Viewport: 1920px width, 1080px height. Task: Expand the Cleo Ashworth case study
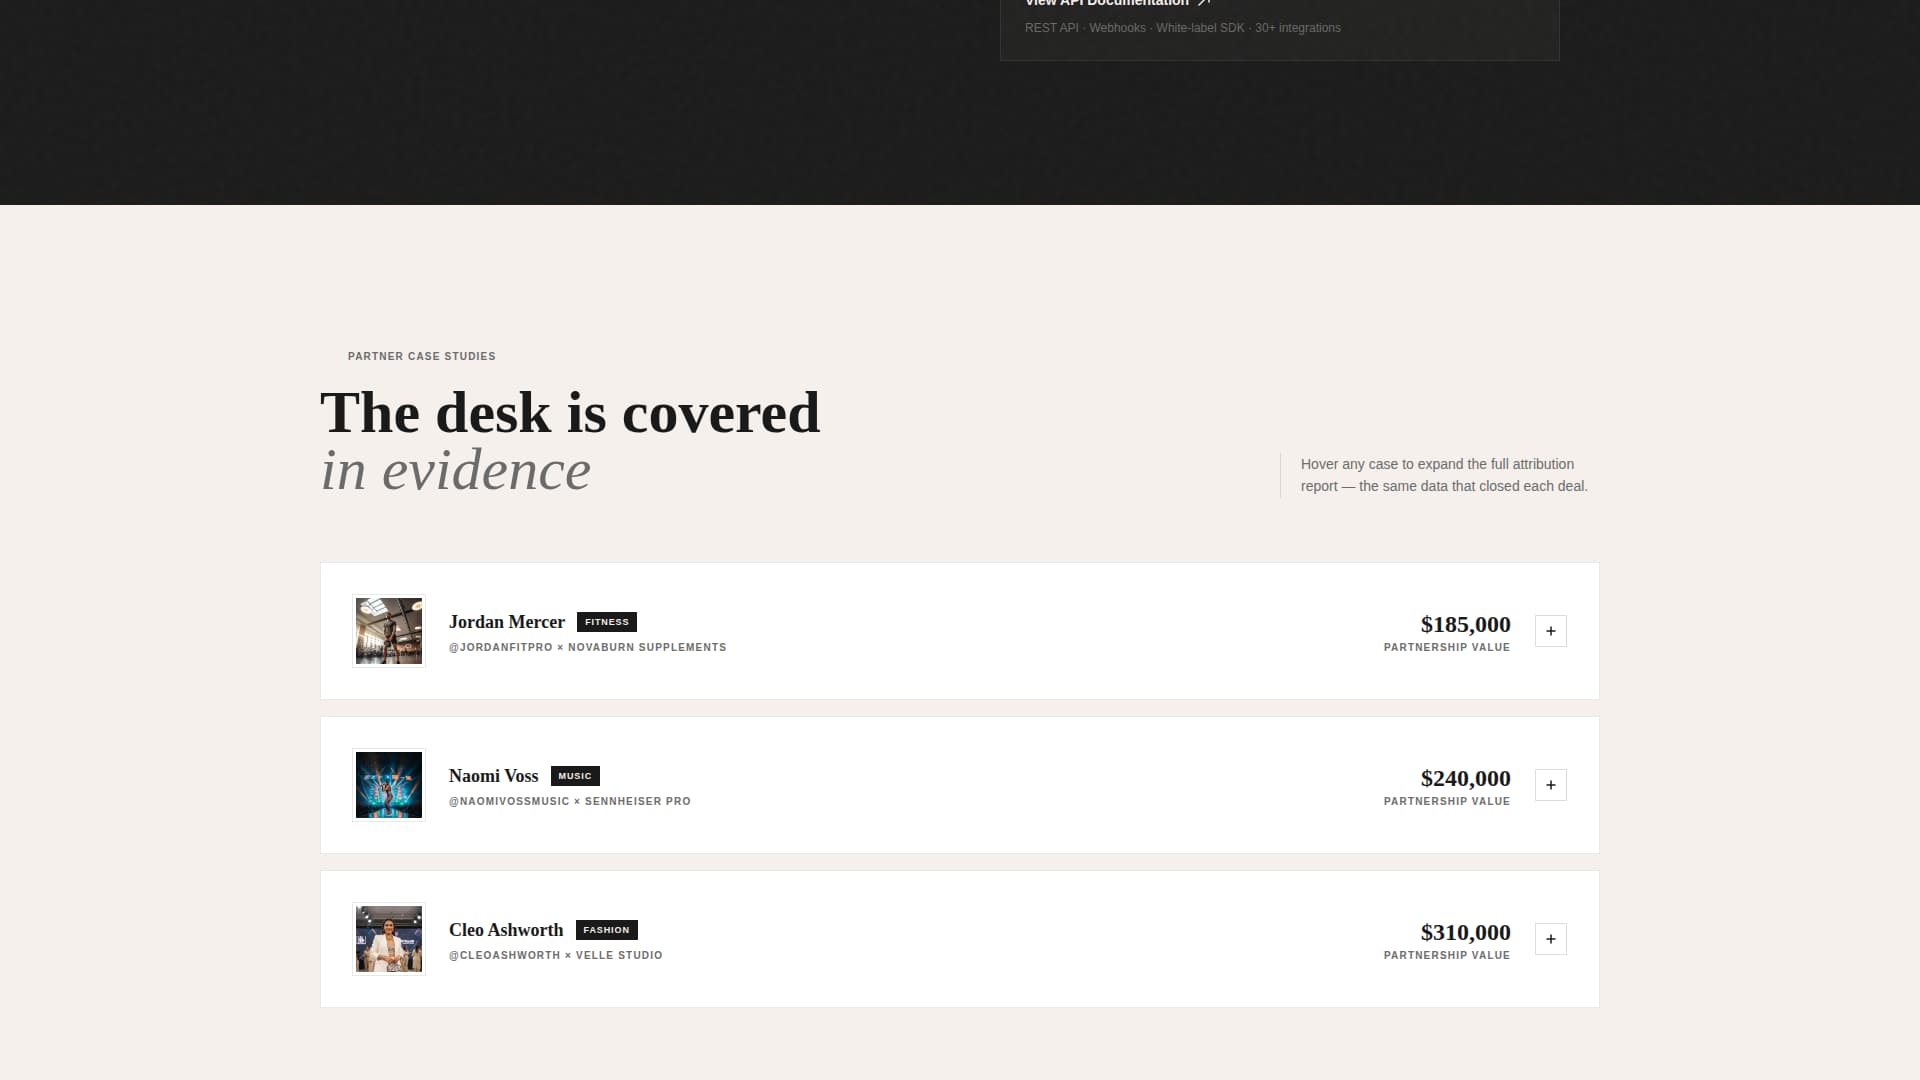(x=1550, y=939)
